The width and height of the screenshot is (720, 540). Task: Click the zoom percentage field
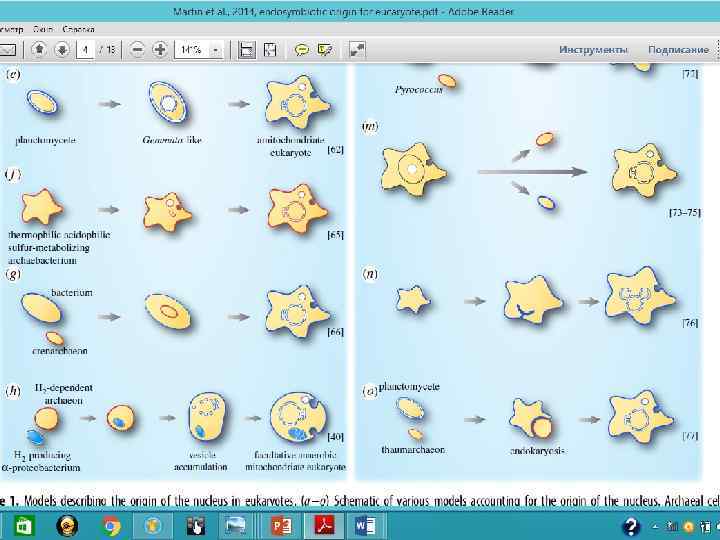pos(191,49)
